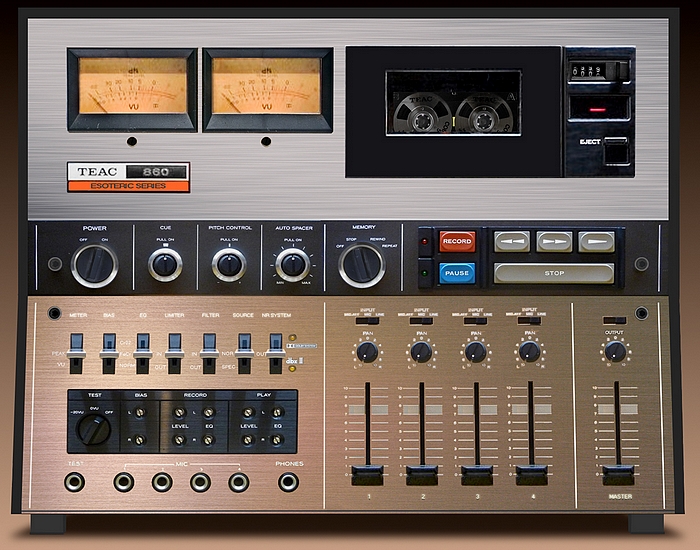The height and width of the screenshot is (550, 700).
Task: Turn the MEMORY selector knob
Action: pyautogui.click(x=362, y=265)
